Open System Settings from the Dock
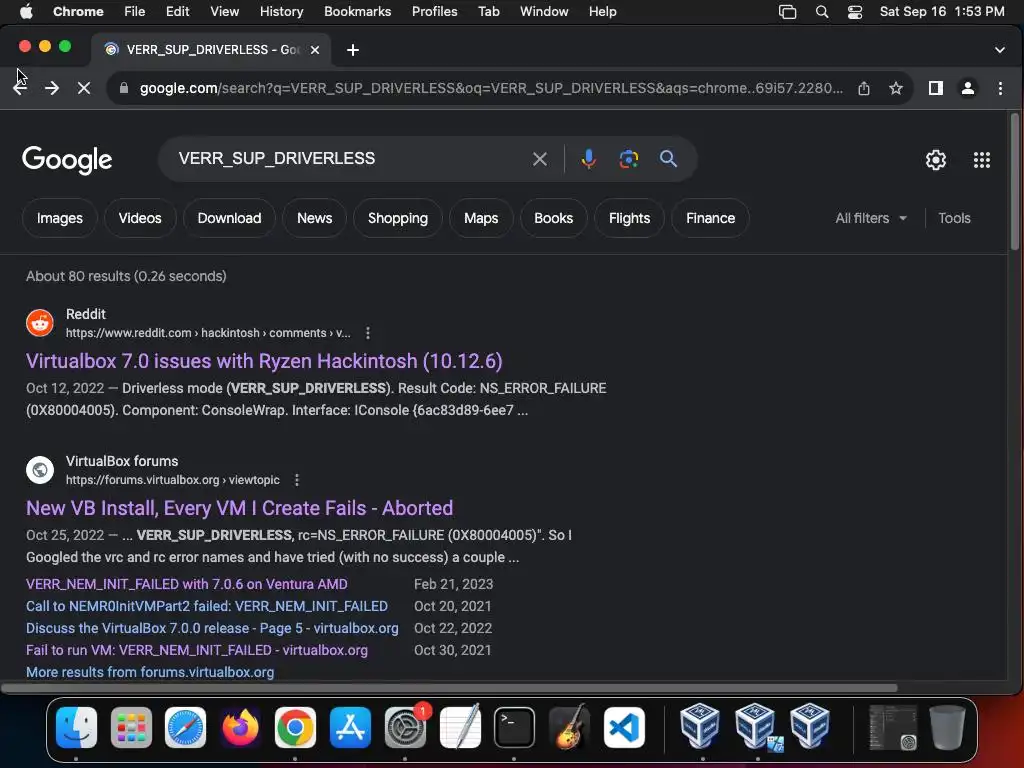The image size is (1024, 768). 405,728
